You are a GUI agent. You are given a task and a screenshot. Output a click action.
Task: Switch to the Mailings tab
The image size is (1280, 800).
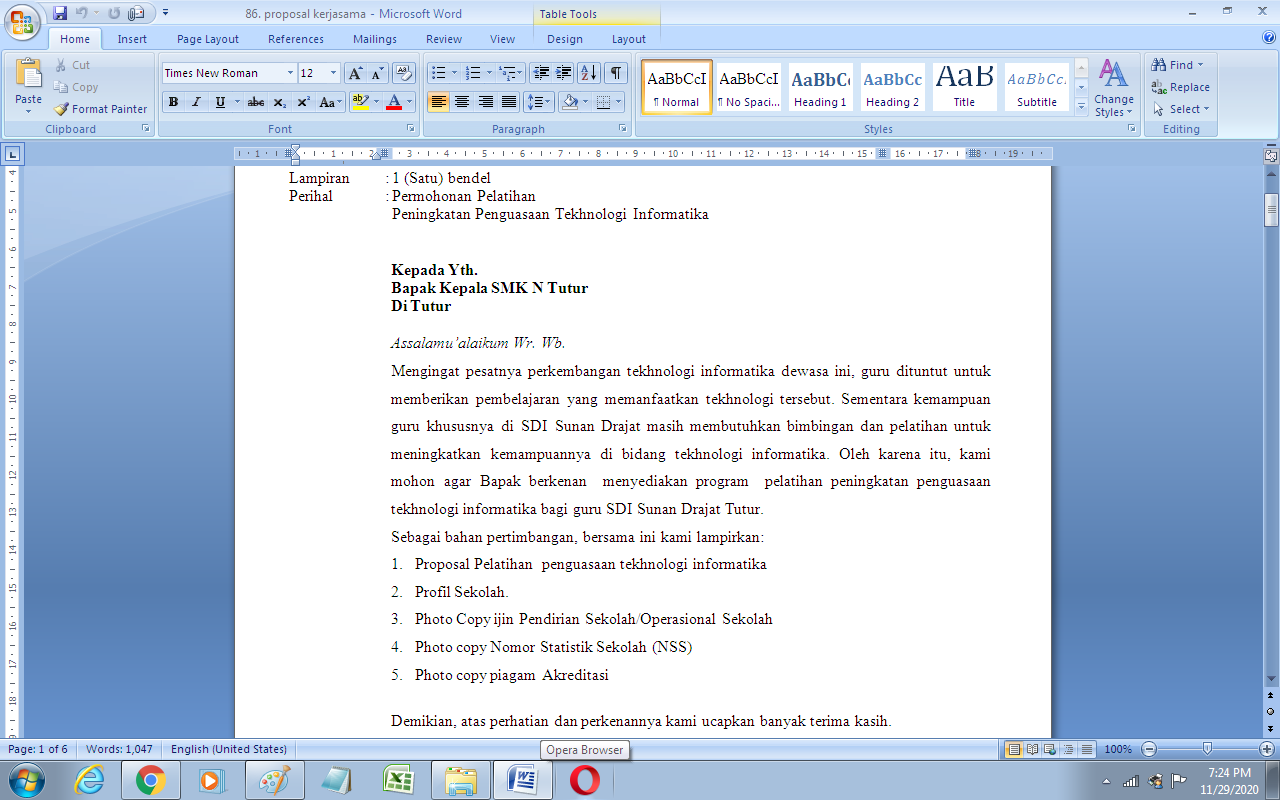click(374, 39)
